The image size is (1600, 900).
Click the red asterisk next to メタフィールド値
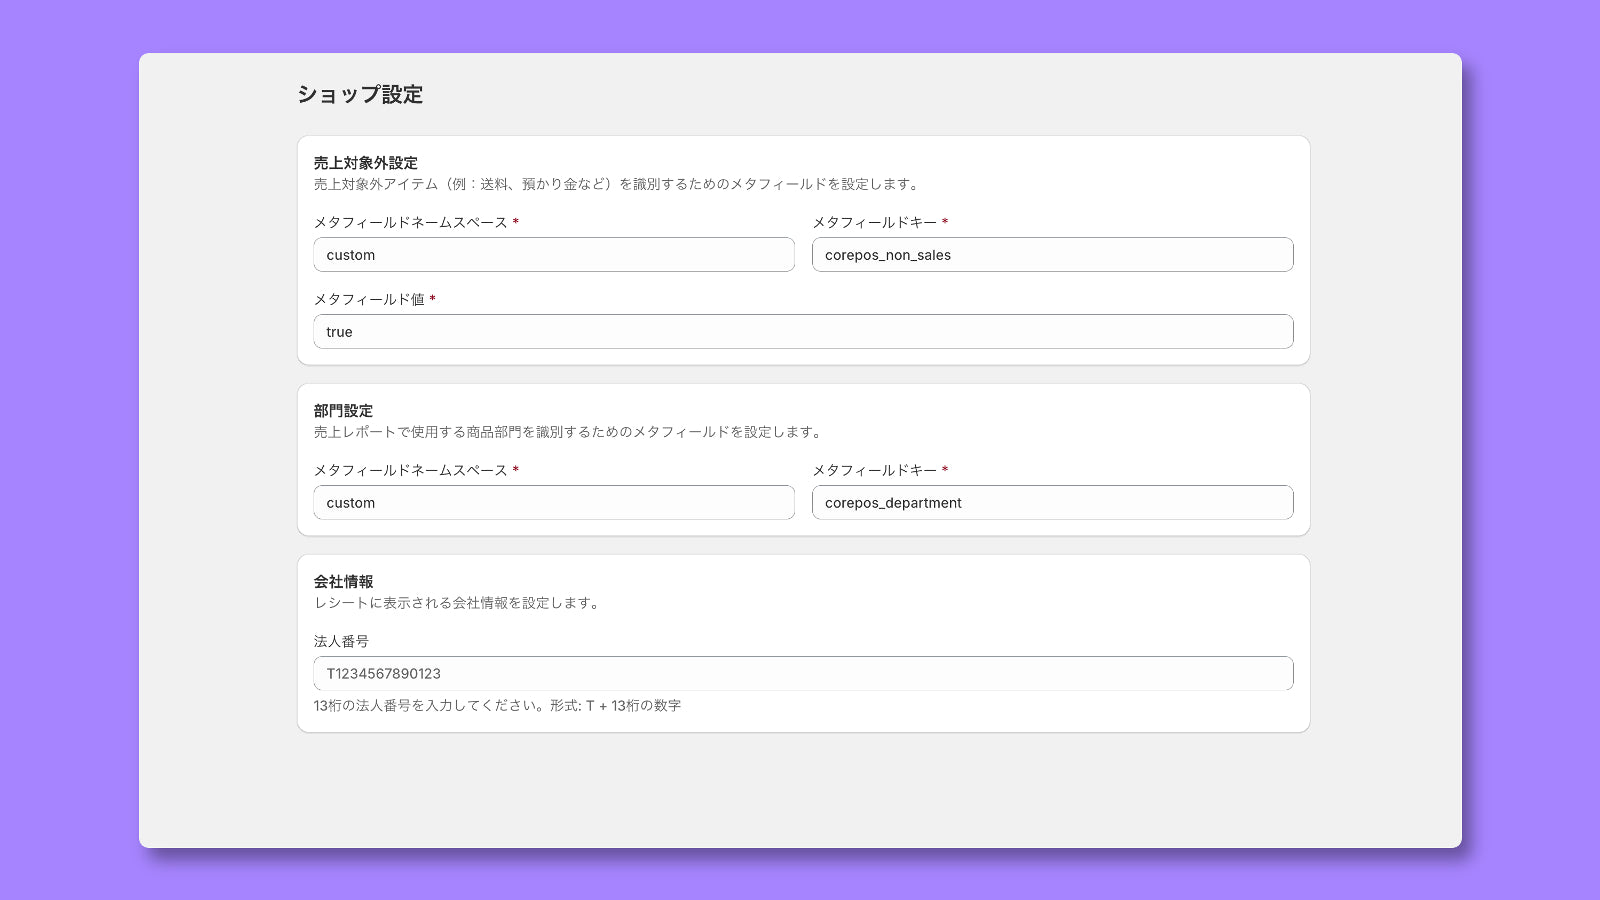coord(432,299)
